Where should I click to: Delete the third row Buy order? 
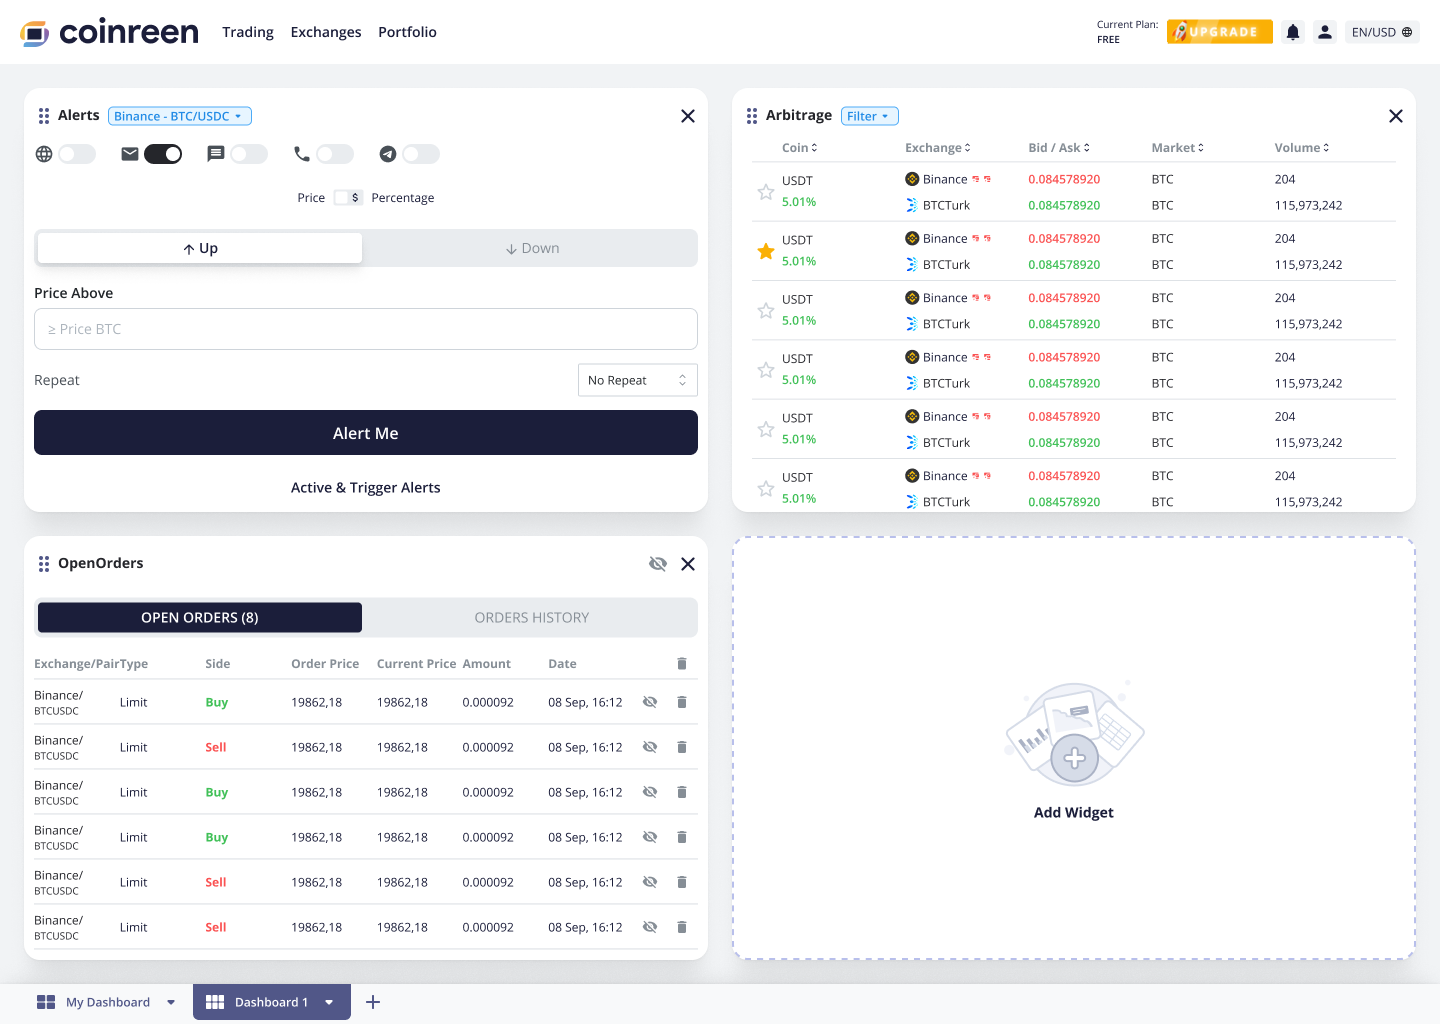(682, 792)
